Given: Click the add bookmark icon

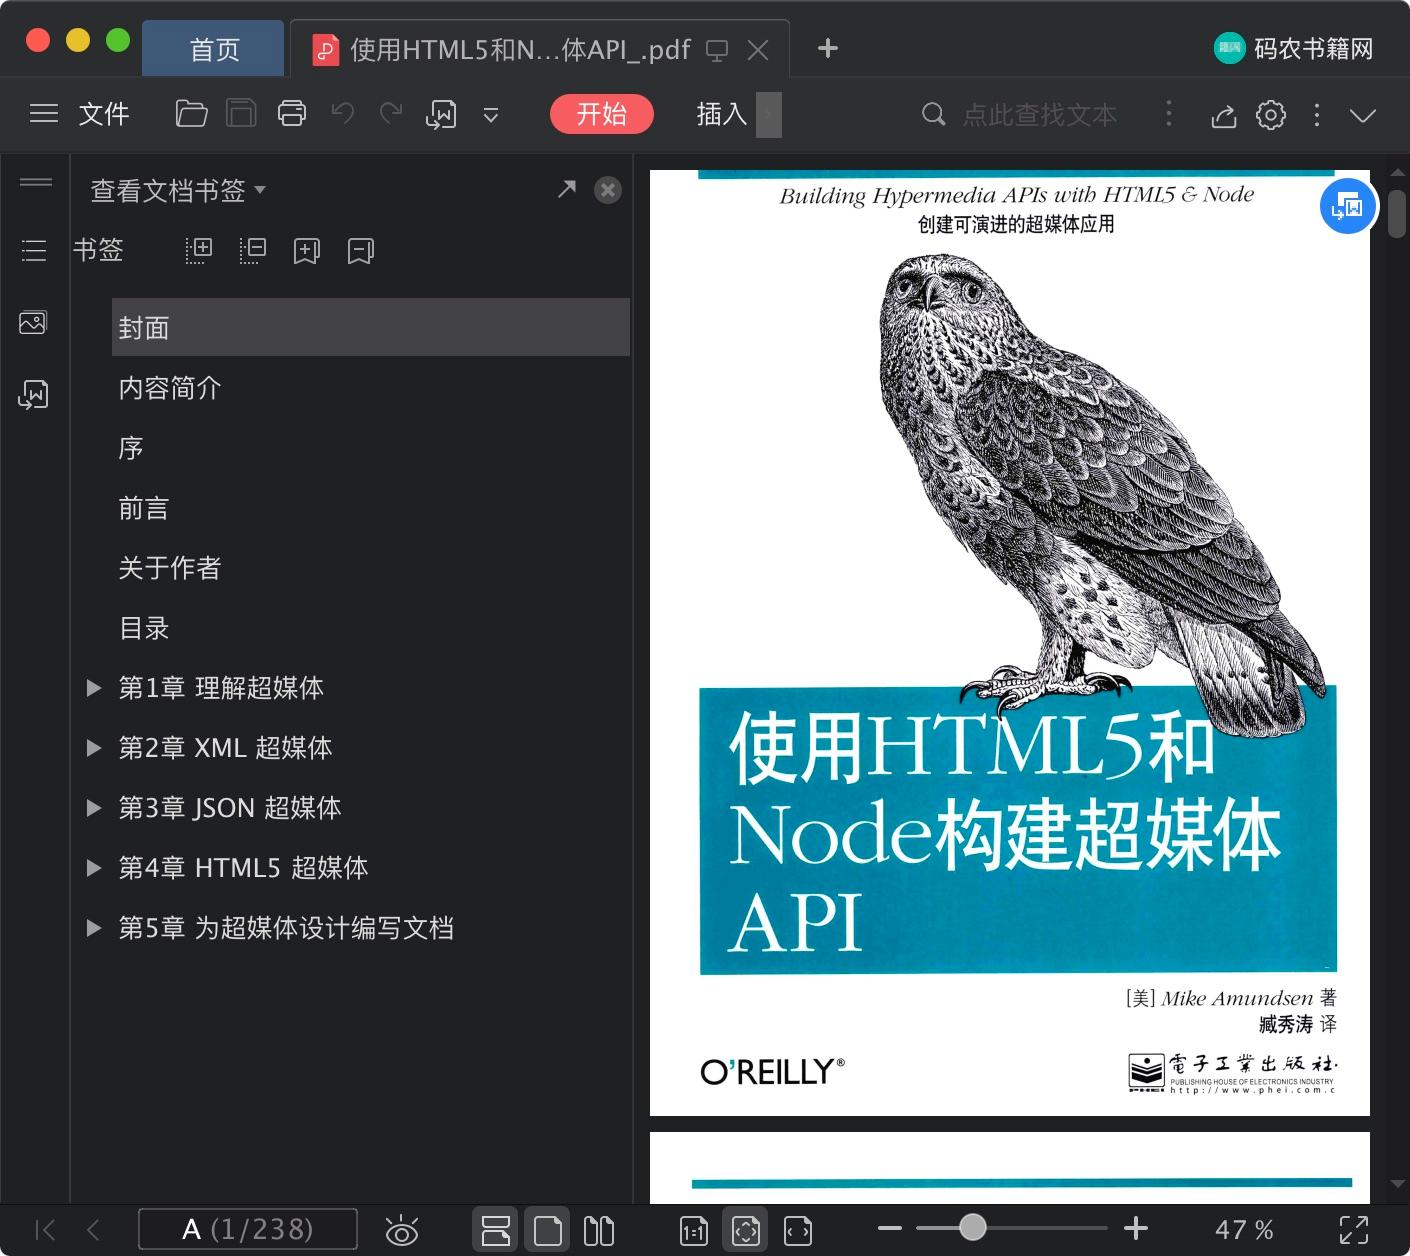Looking at the screenshot, I should (307, 250).
